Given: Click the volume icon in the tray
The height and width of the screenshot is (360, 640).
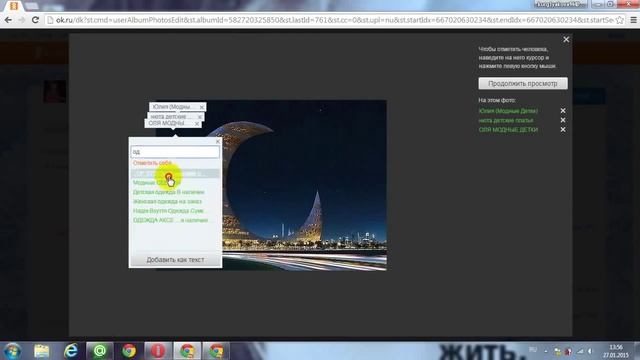Looking at the screenshot, I should [590, 351].
